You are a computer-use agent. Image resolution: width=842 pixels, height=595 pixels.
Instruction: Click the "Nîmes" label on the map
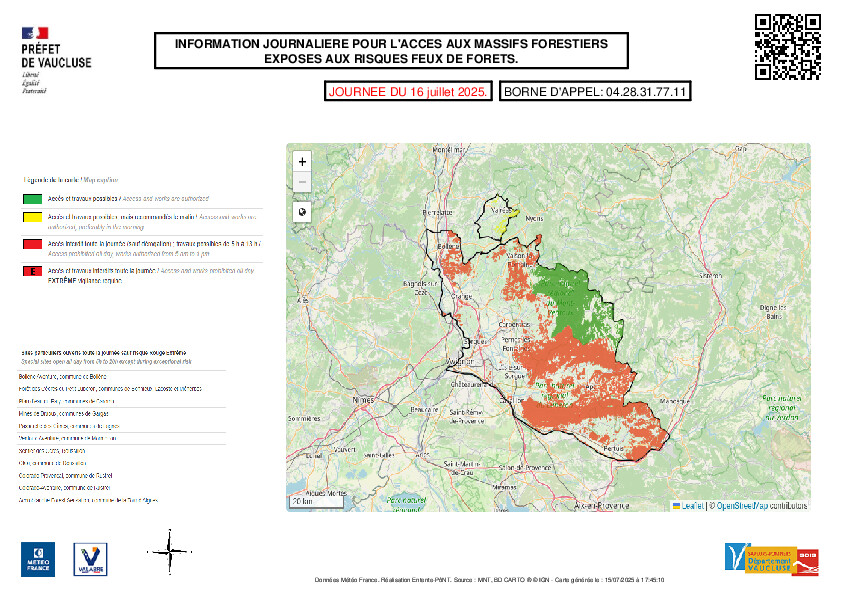[x=363, y=400]
